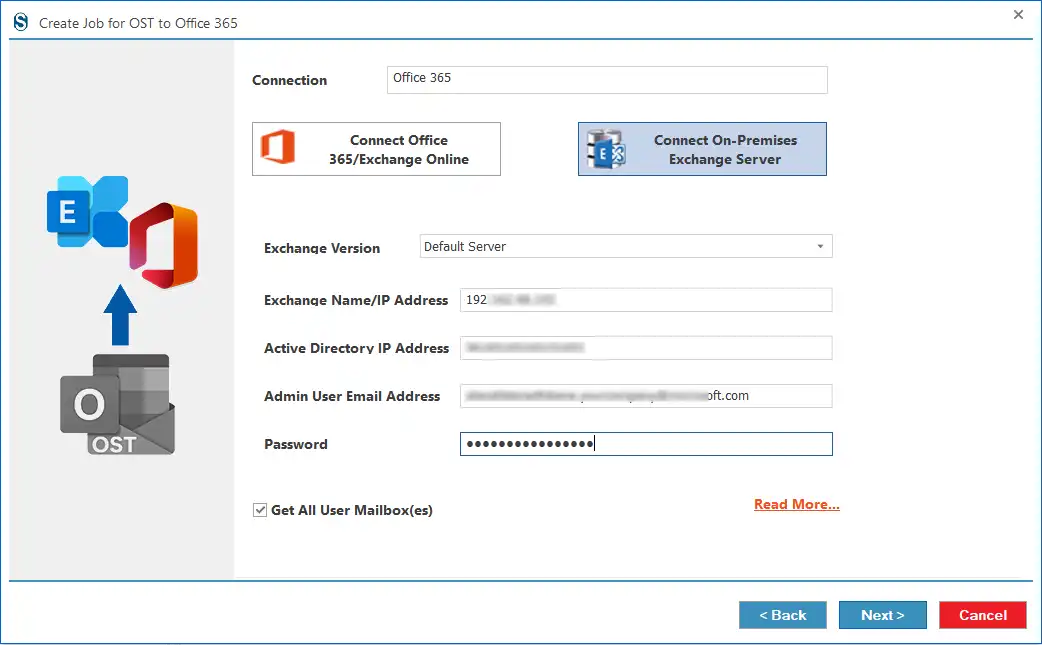
Task: Click the Shoviv app logo in title bar
Action: (x=21, y=22)
